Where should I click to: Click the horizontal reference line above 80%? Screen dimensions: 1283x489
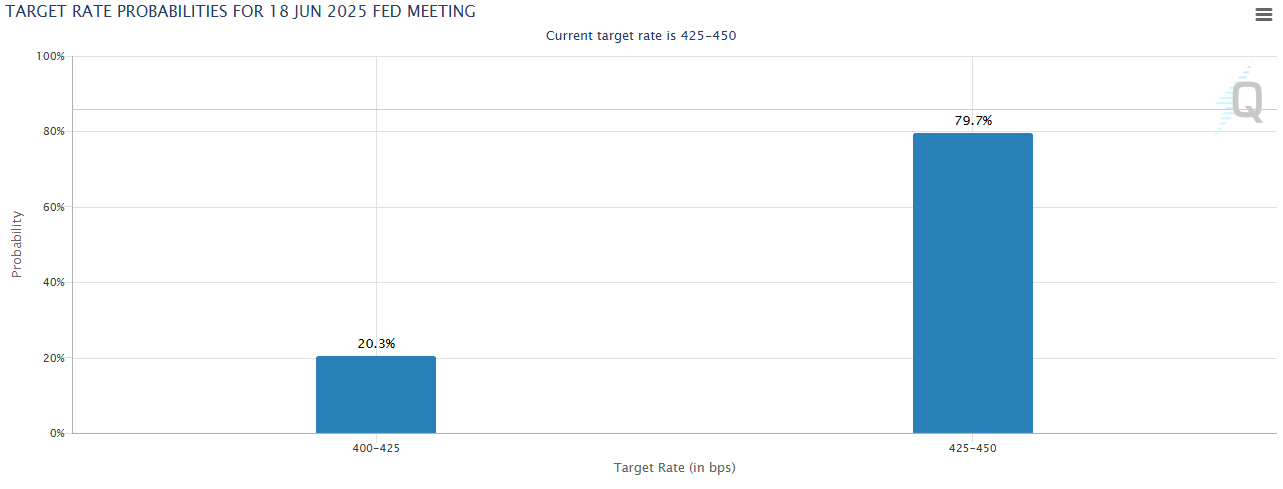640,109
